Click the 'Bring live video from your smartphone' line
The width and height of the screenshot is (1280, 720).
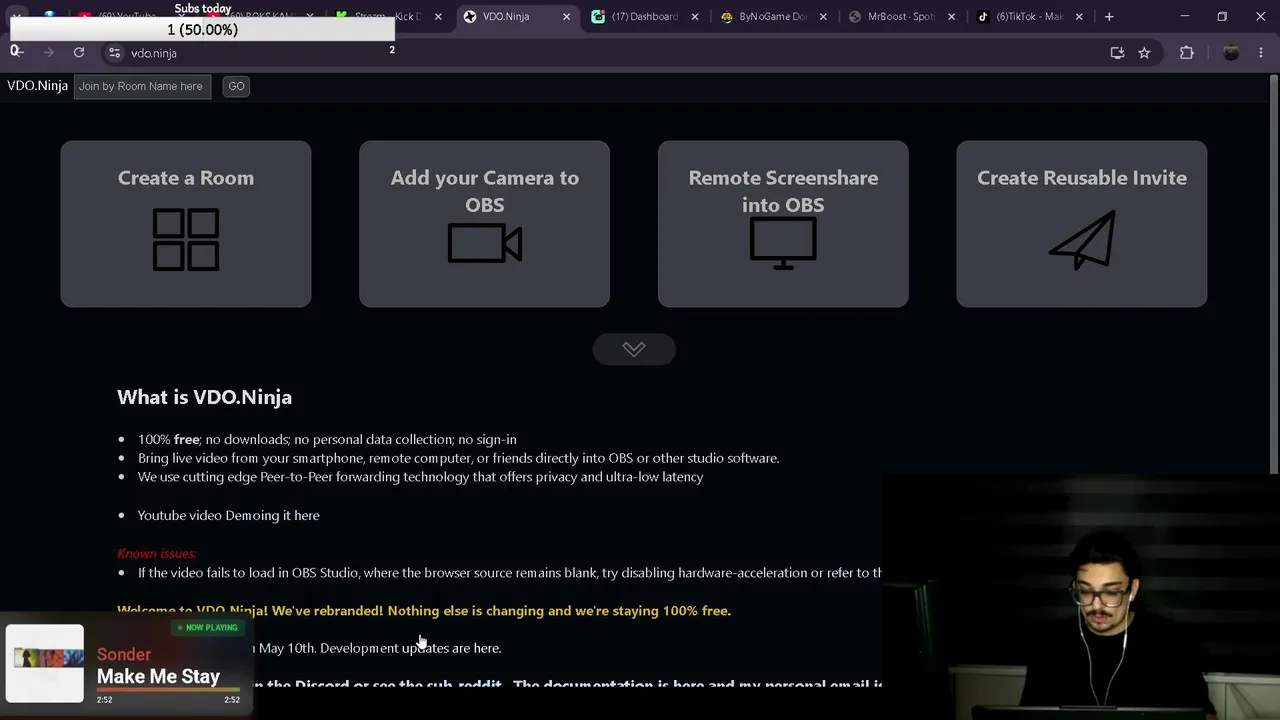(458, 458)
